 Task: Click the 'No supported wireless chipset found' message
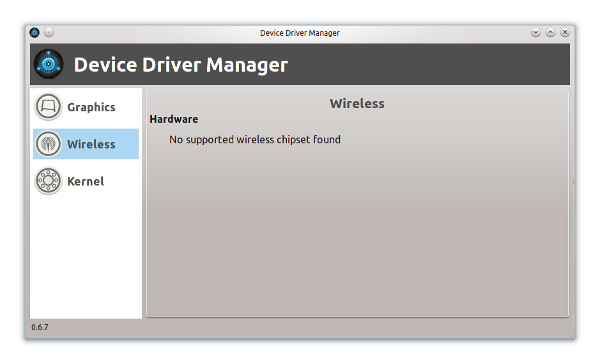(255, 139)
